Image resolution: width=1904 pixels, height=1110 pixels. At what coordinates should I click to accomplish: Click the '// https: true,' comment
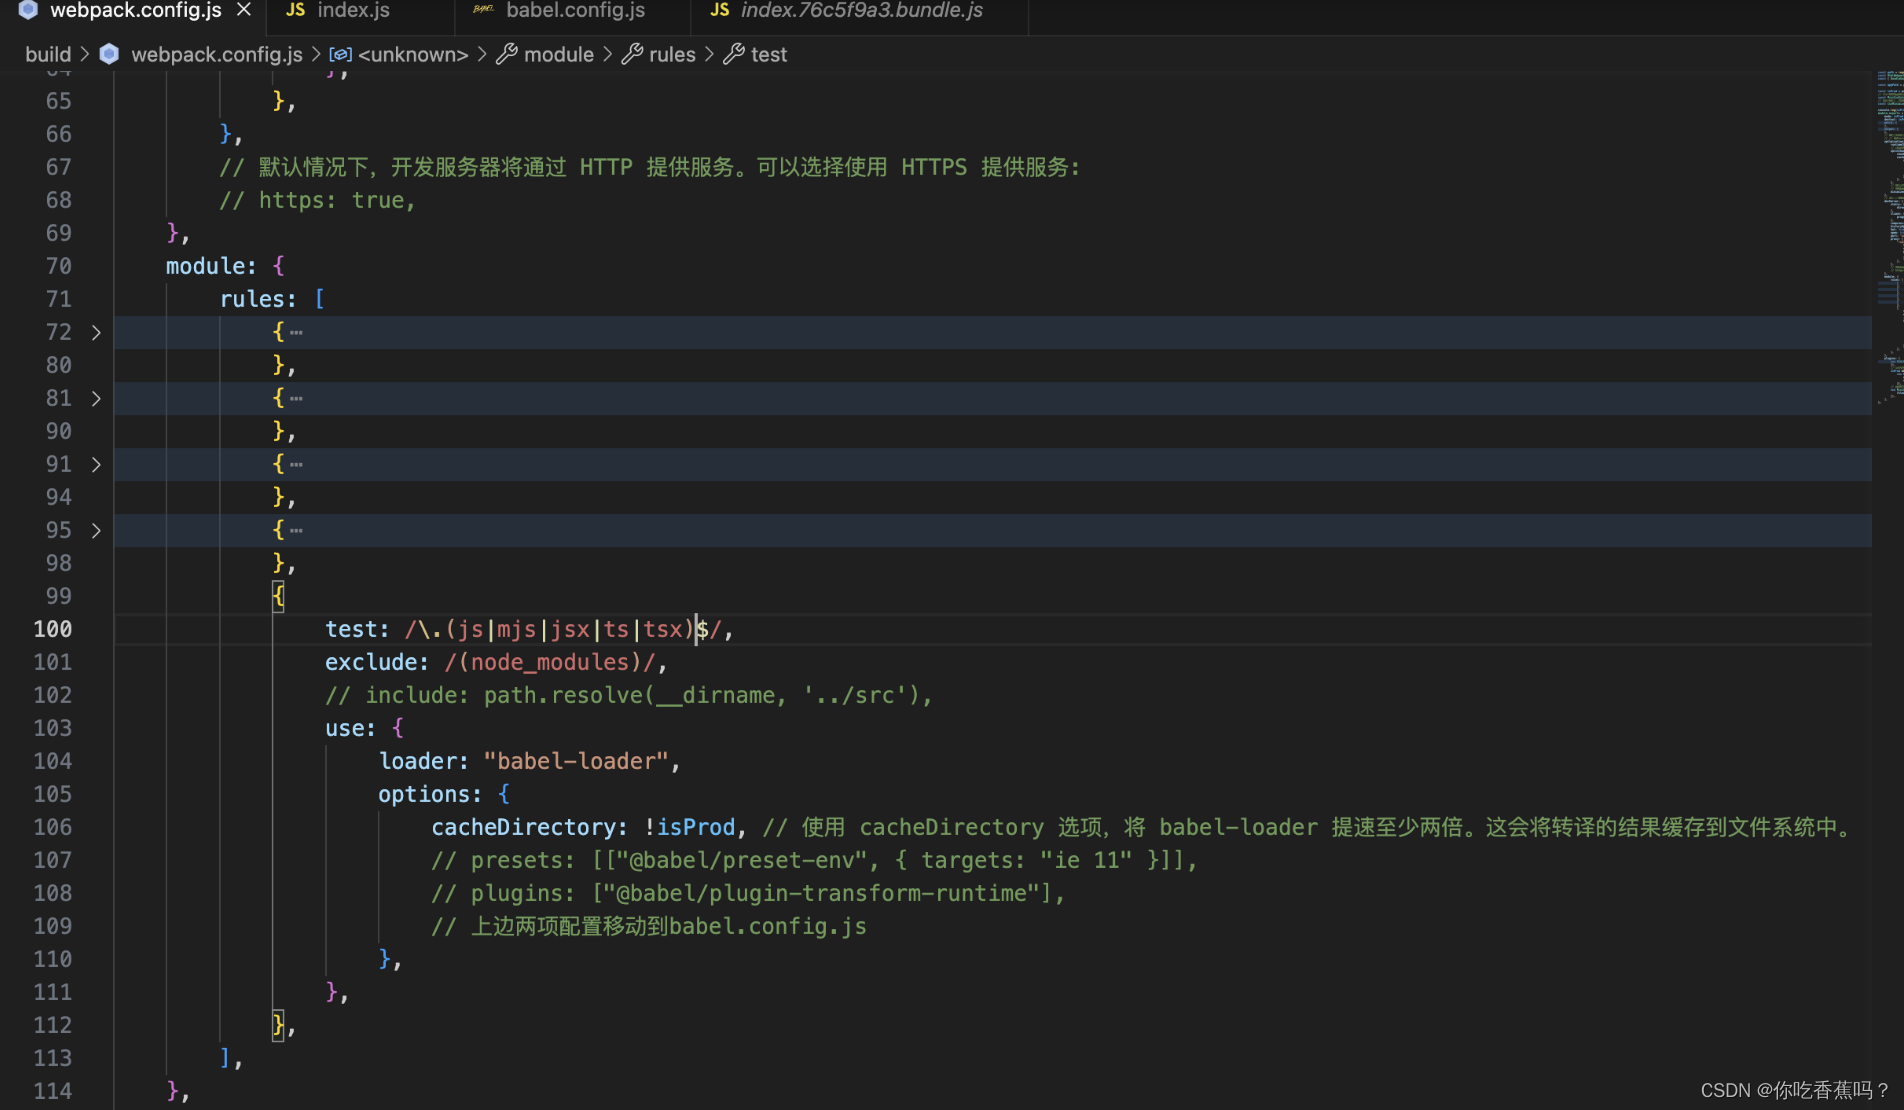pyautogui.click(x=317, y=200)
